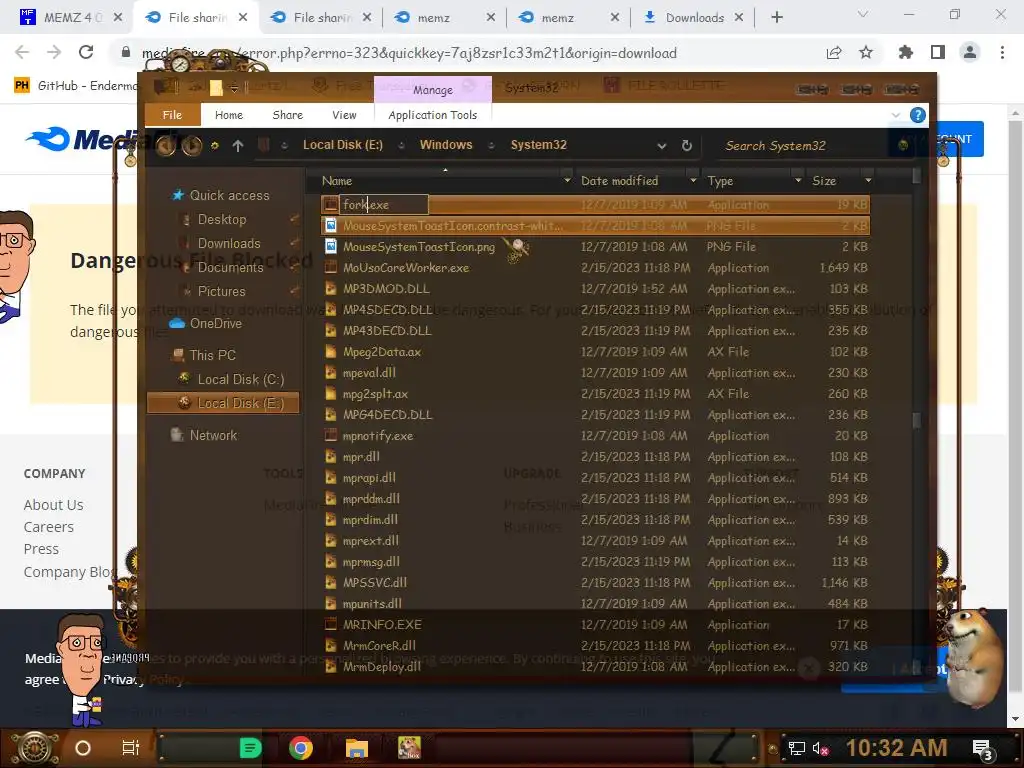Open Local Disk (C:) in navigation pane

tap(240, 379)
